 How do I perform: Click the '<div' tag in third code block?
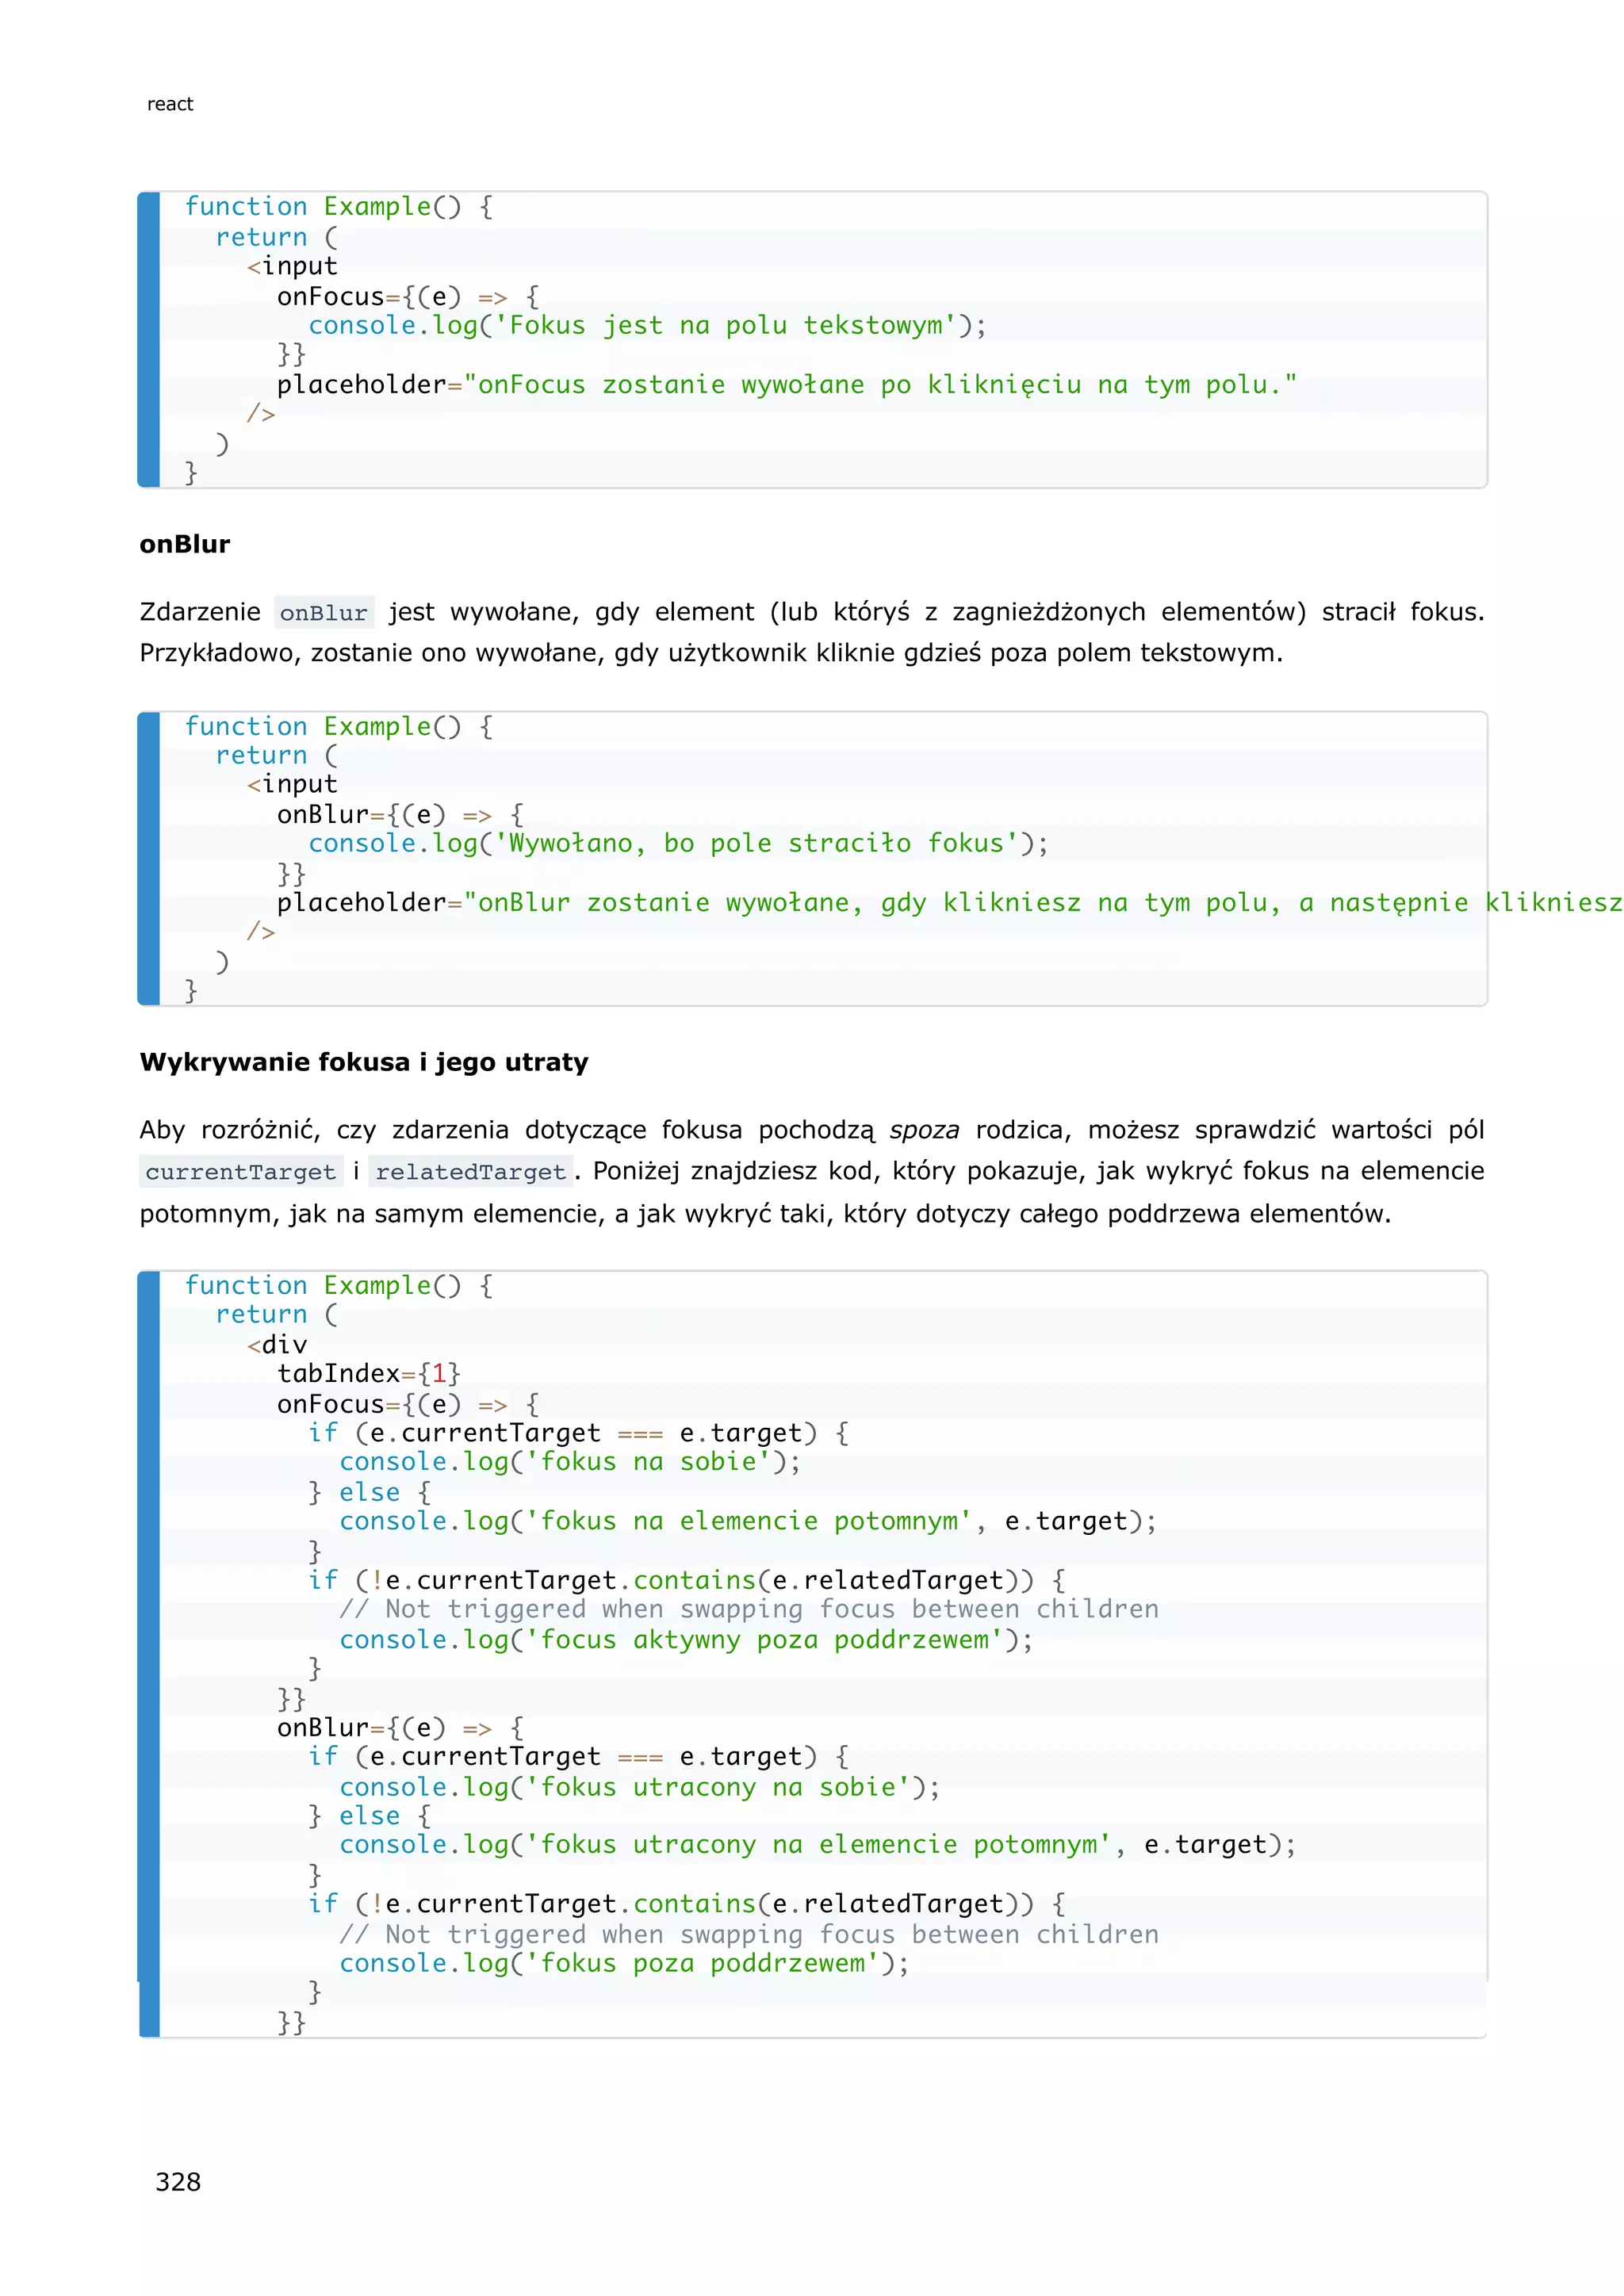(x=277, y=1345)
